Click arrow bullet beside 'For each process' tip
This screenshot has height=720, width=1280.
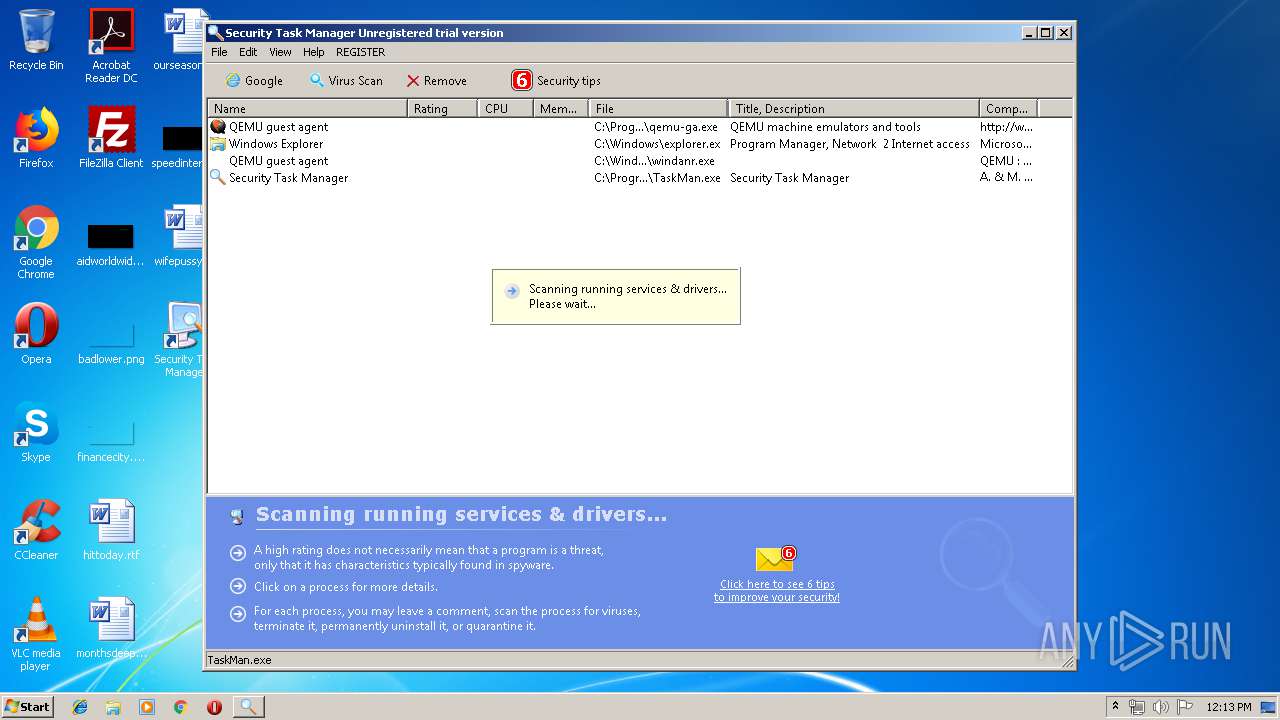(x=237, y=613)
